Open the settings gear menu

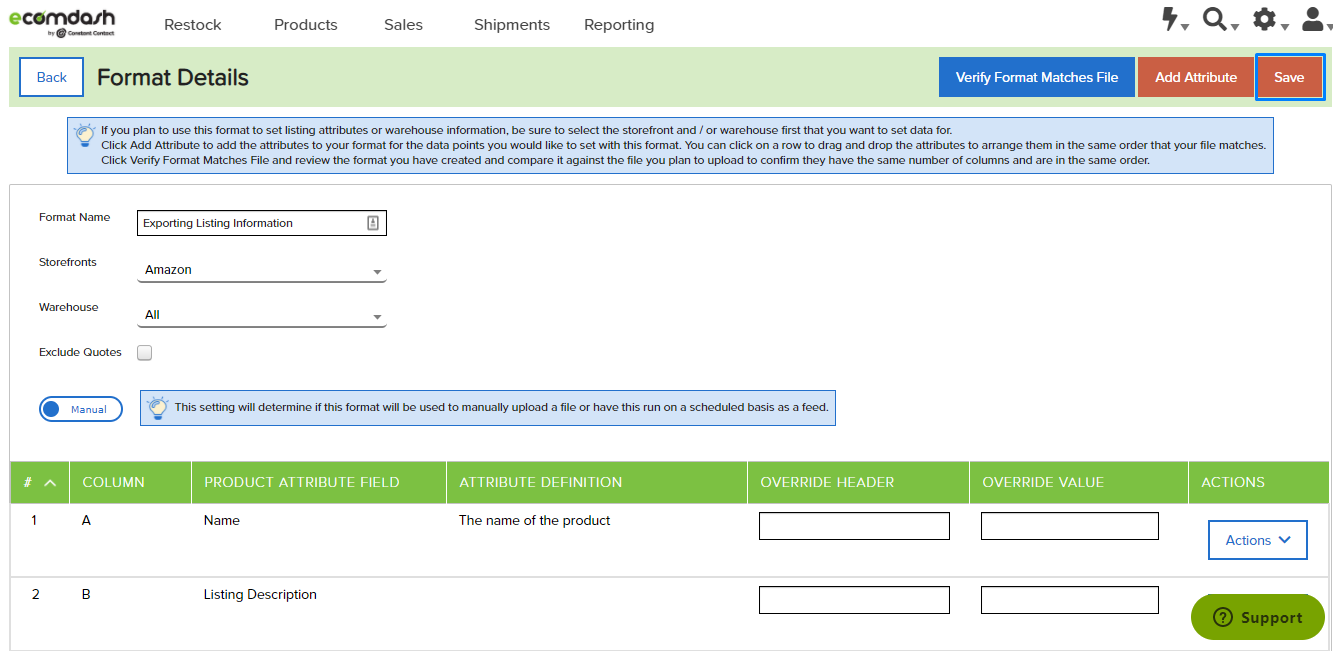(x=1269, y=21)
